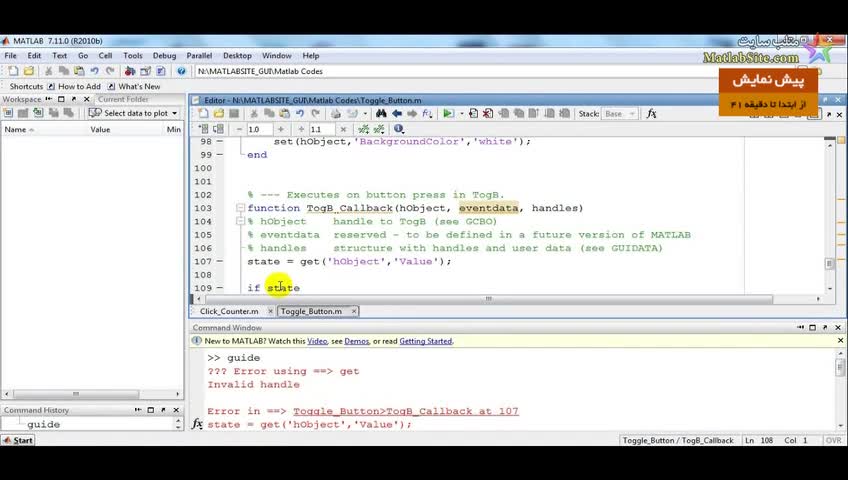Toggle breakpoint dash at line 99
Screen dimensions: 848x480
220,155
